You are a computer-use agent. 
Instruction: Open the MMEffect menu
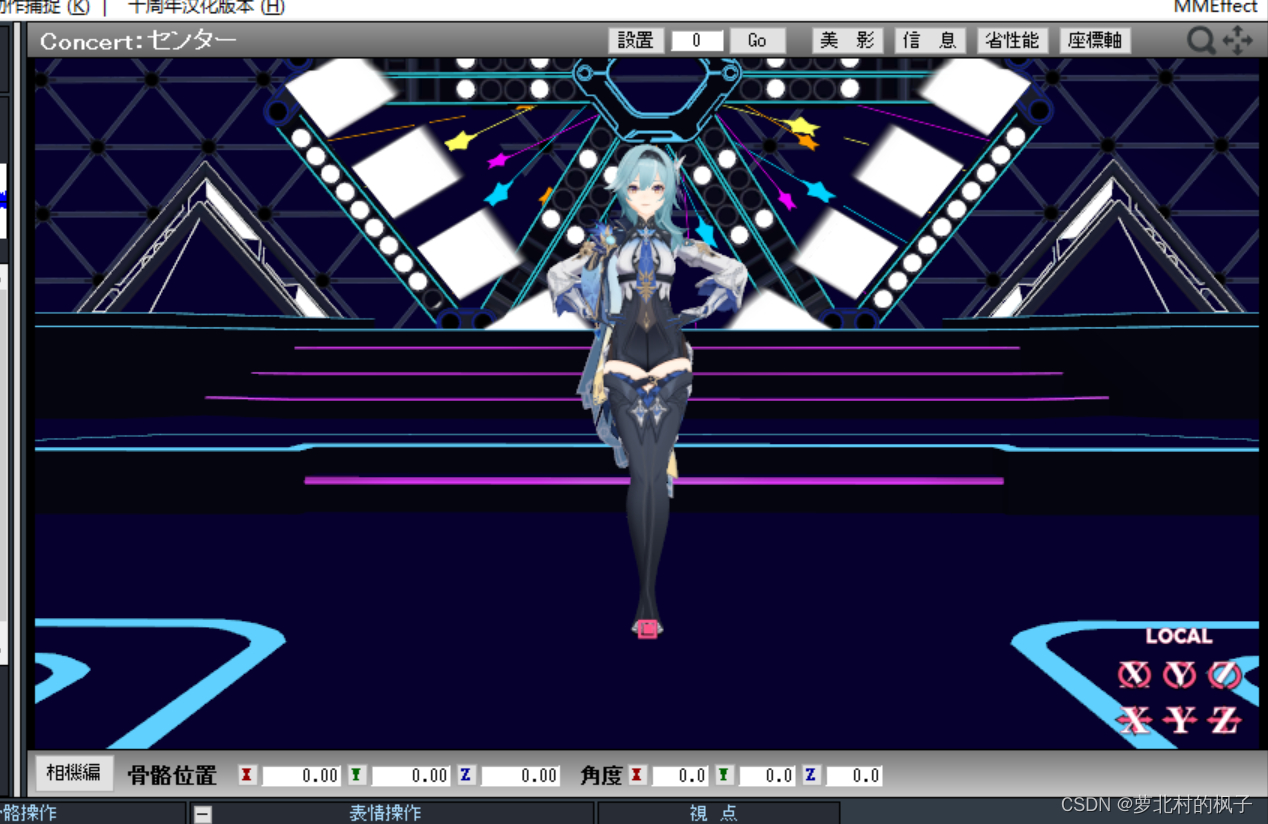pyautogui.click(x=1215, y=7)
